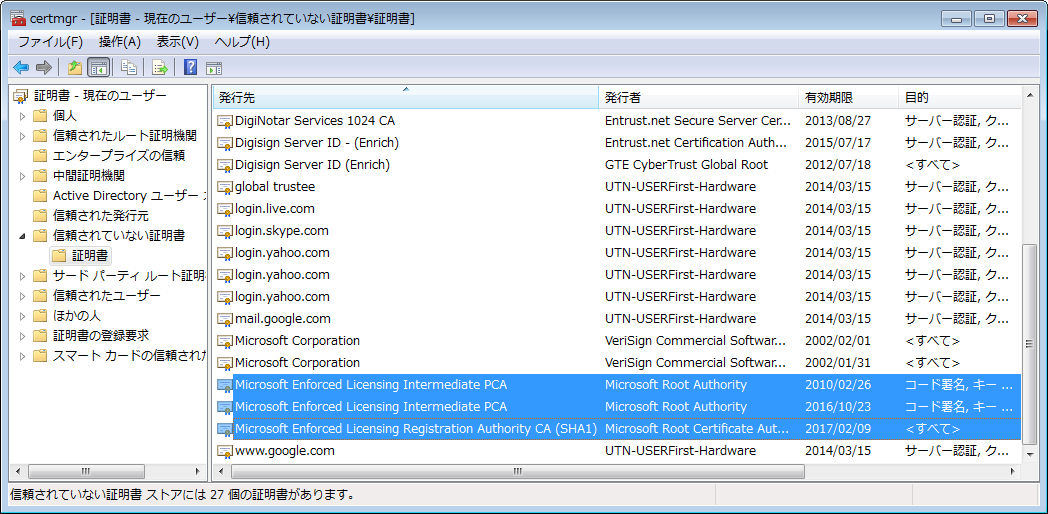Click the Copy toolbar icon

(129, 68)
